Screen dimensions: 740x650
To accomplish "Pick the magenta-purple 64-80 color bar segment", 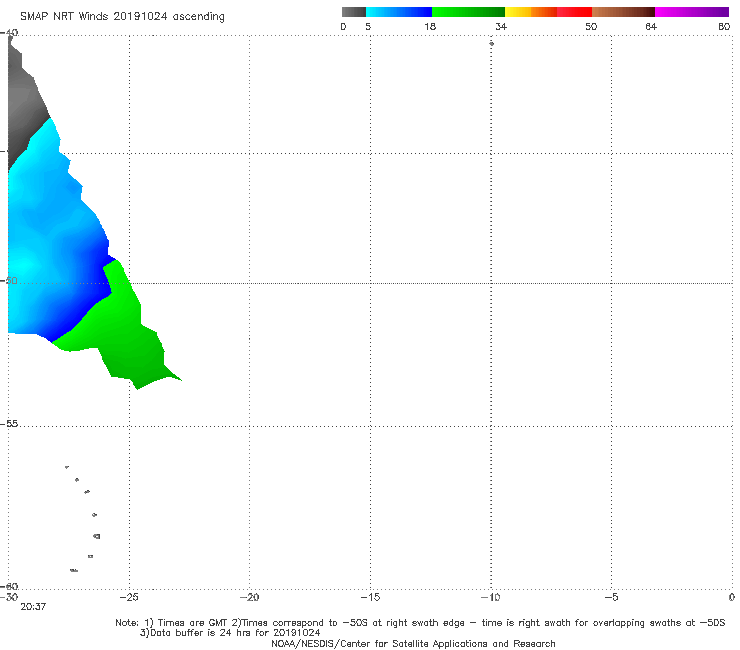I will coord(692,12).
